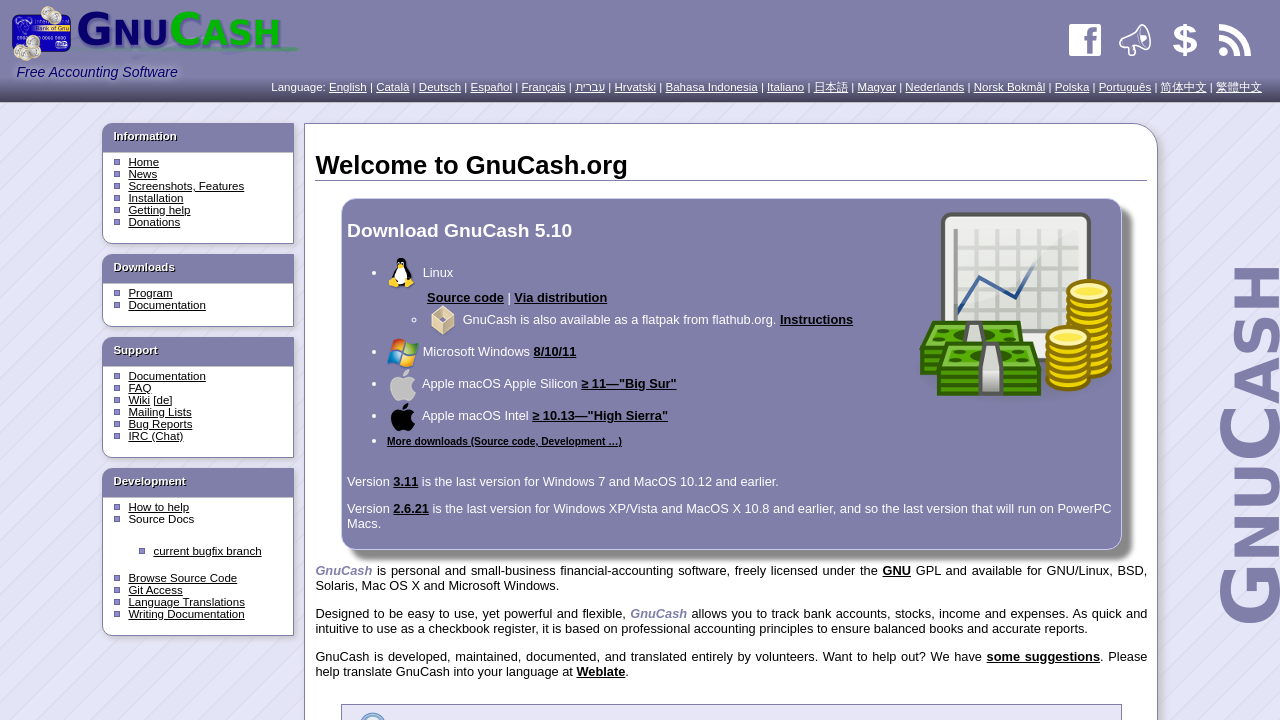1280x720 pixels.
Task: Open version 3.11 link
Action: pos(405,482)
